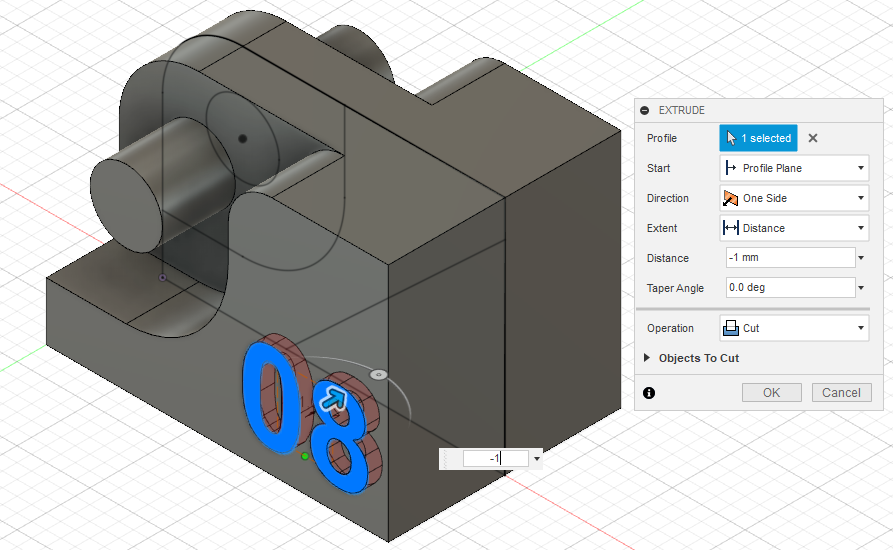Open the Extent 'Distance' dropdown
Image resolution: width=893 pixels, height=550 pixels.
point(794,228)
